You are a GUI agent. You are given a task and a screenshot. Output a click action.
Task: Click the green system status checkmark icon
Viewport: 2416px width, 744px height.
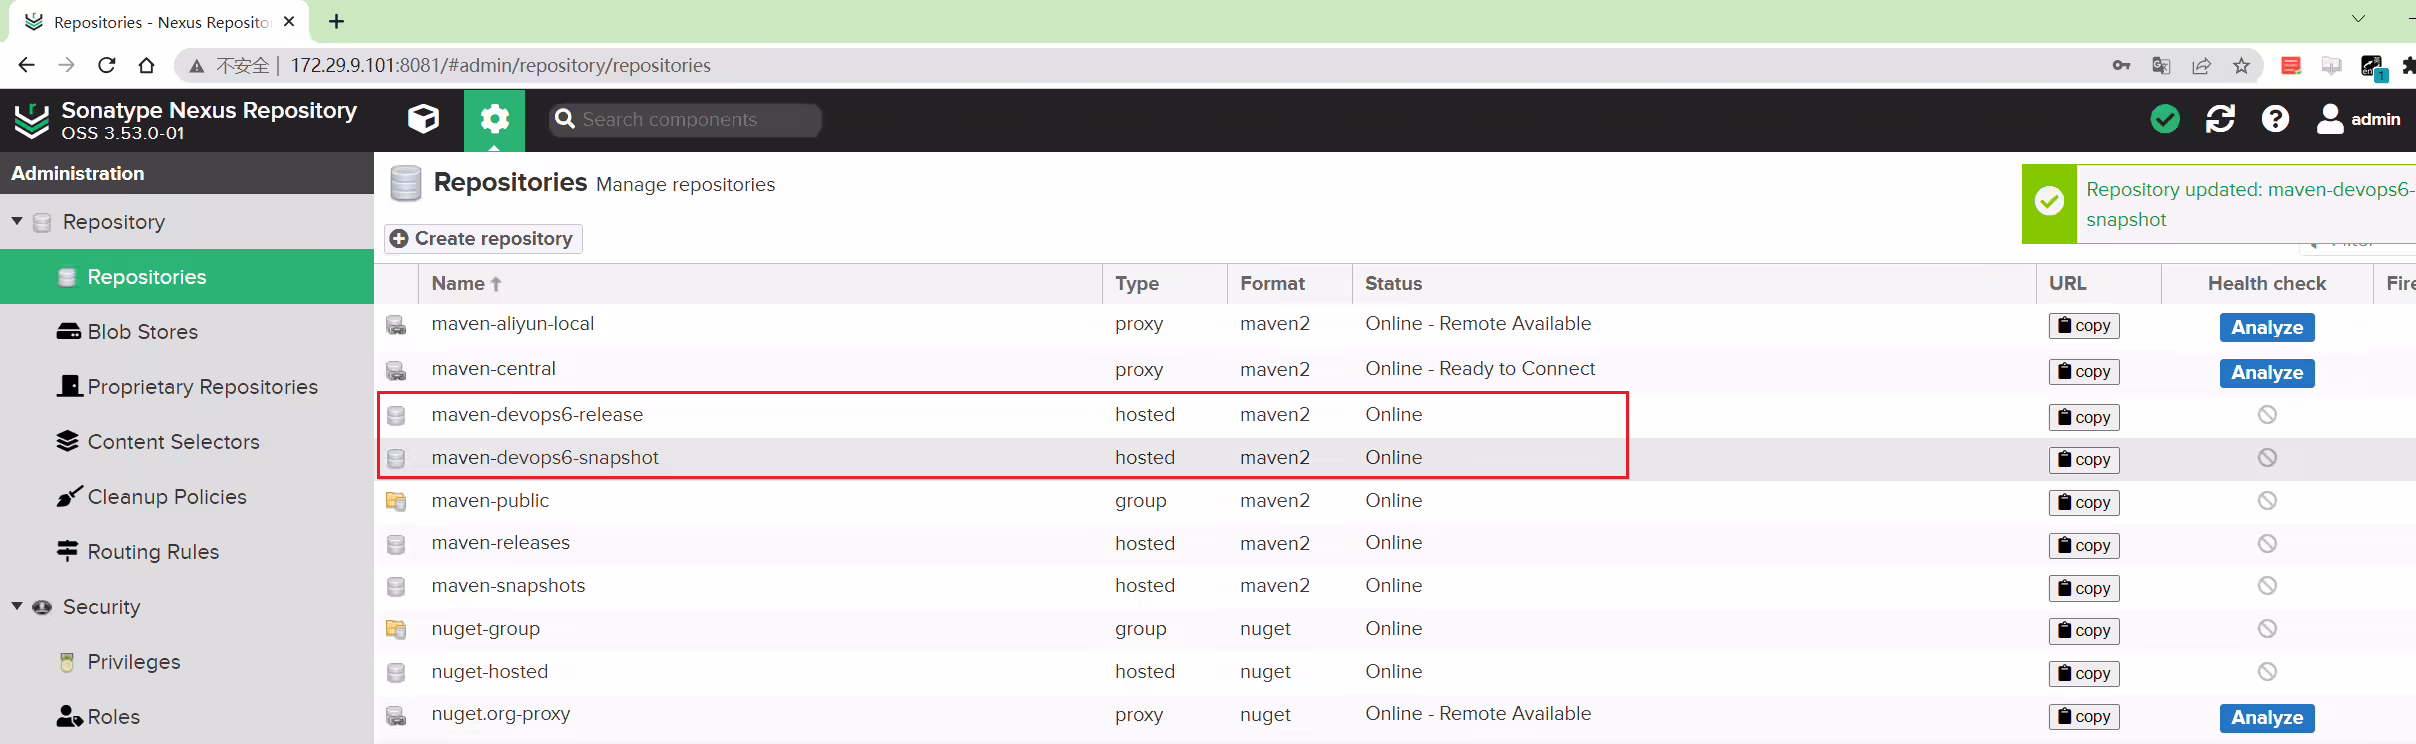coord(2165,119)
